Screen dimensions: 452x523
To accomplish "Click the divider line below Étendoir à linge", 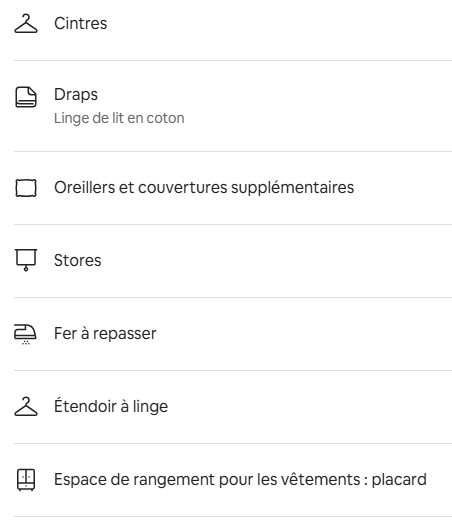I will click(233, 444).
